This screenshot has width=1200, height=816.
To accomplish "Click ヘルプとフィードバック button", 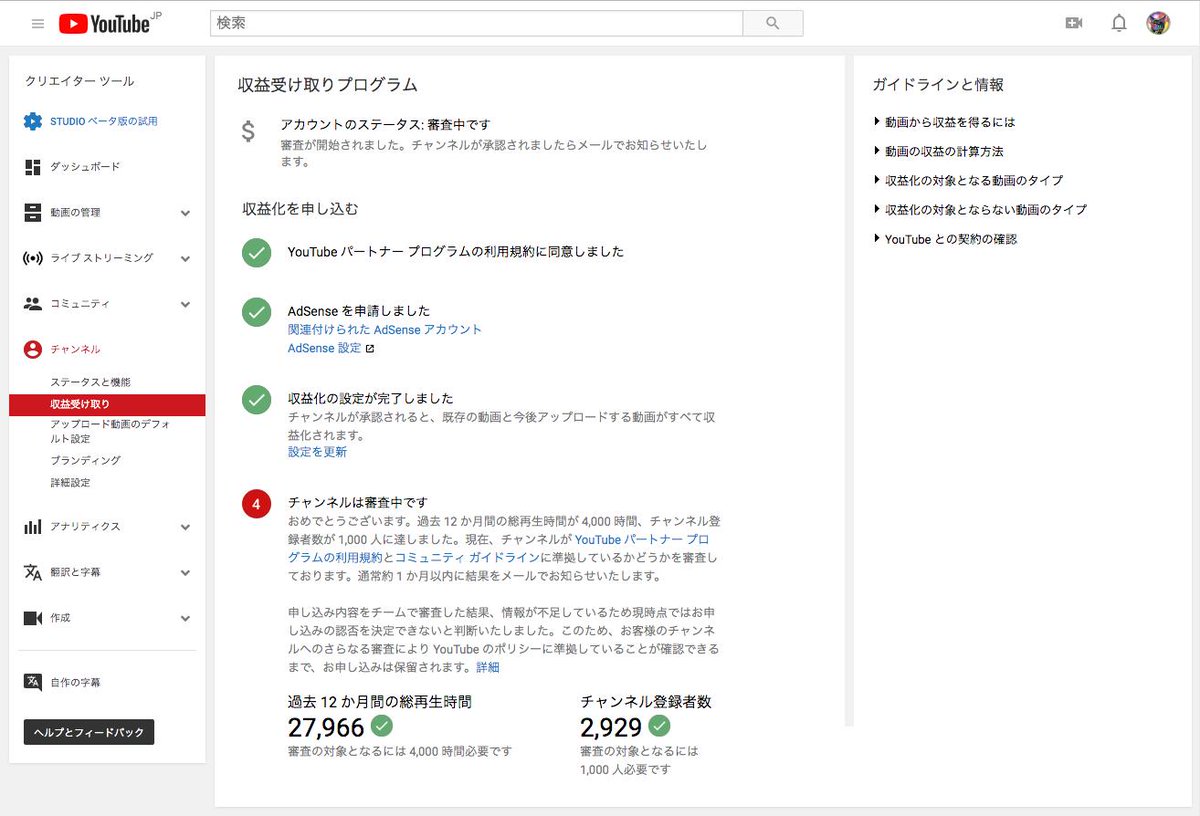I will pos(89,732).
